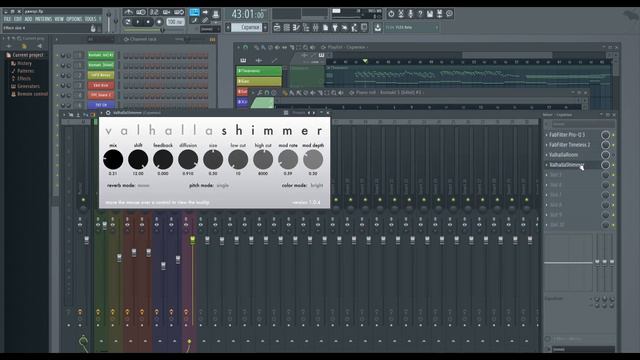Adjust the feedback knob in ValhallaShimmer
This screenshot has width=640, height=360.
click(x=163, y=159)
